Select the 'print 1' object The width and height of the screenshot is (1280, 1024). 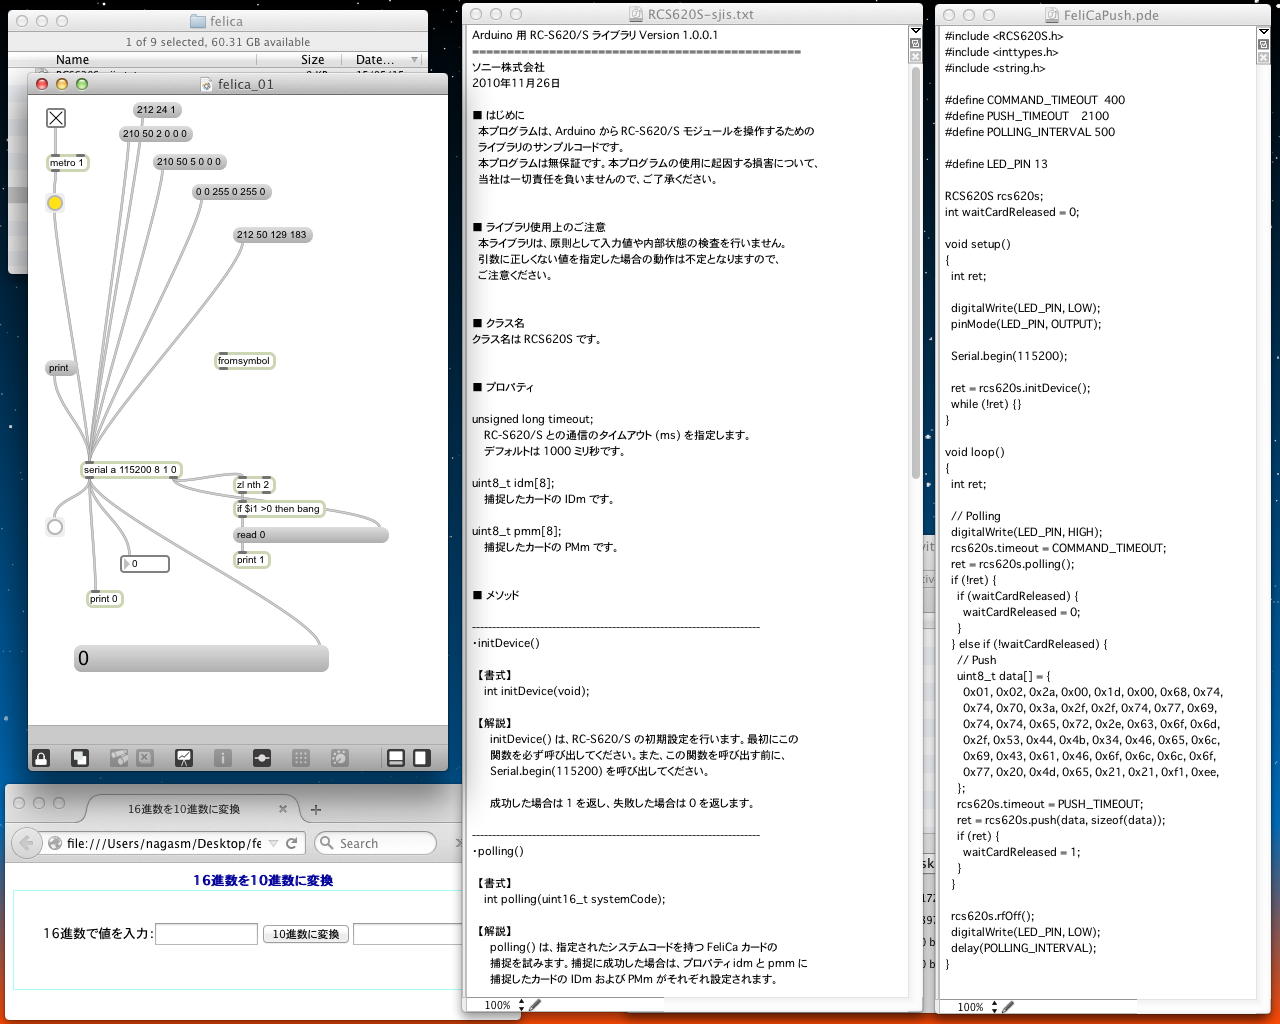(x=252, y=560)
